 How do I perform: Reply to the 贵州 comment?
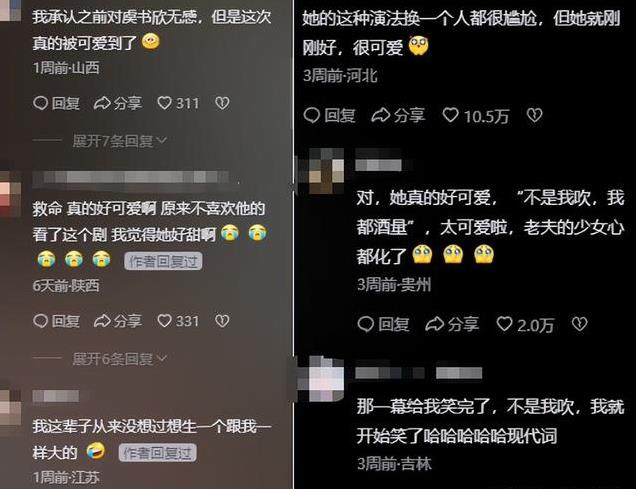point(383,324)
